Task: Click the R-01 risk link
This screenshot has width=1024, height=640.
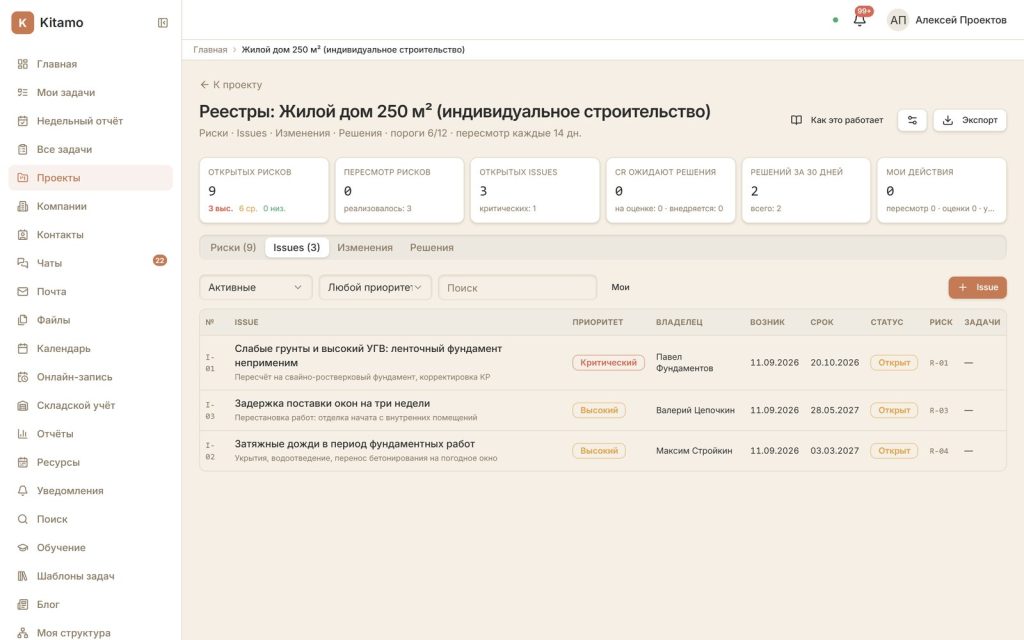Action: [938, 363]
